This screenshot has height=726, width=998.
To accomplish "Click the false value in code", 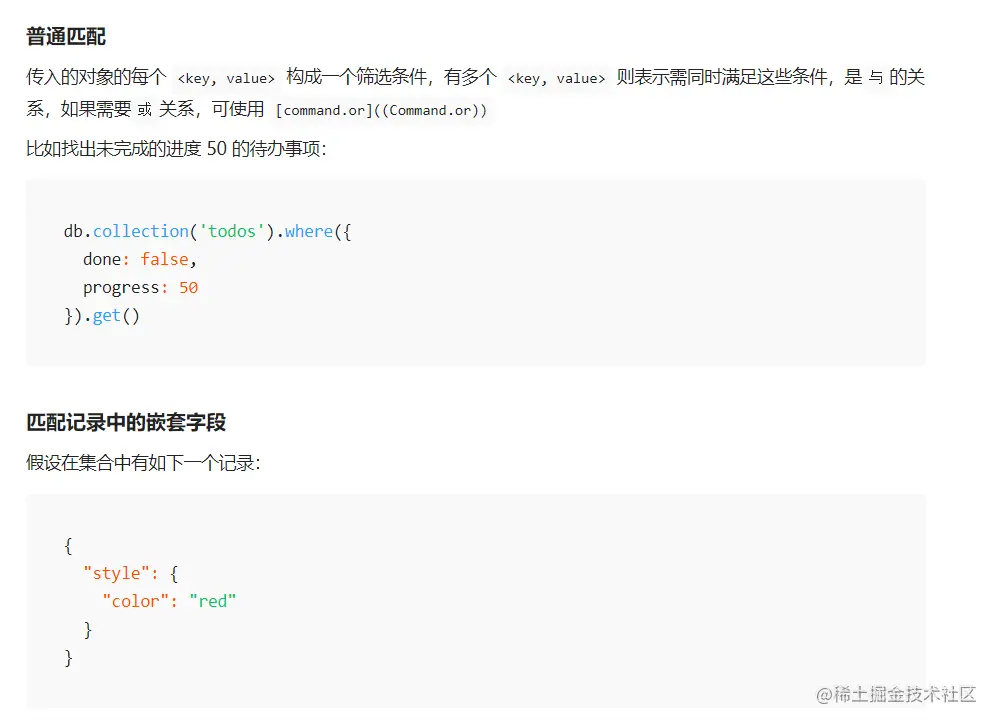I will 164,259.
